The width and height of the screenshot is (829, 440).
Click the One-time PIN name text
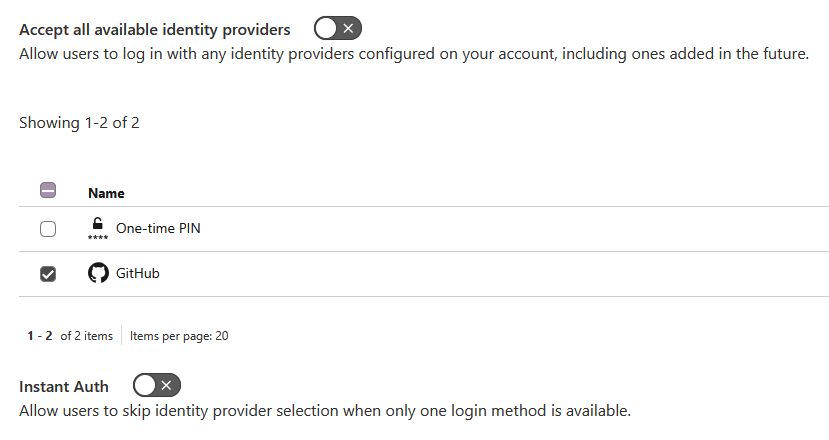158,228
